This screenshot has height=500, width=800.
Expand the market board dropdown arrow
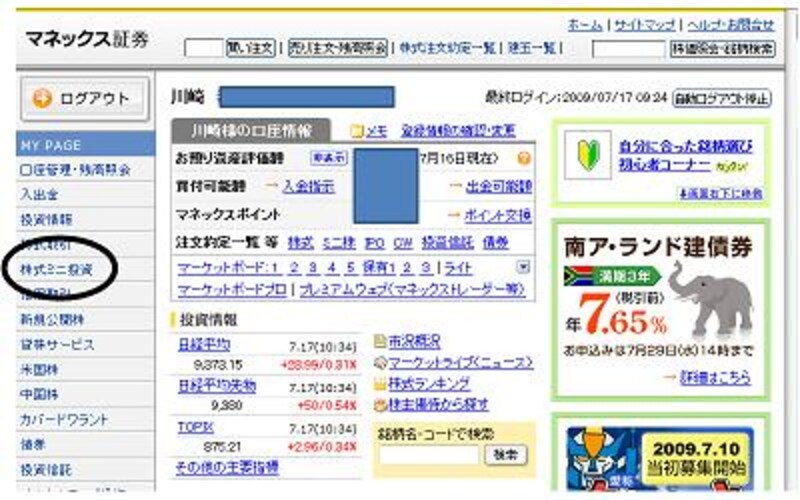point(523,266)
